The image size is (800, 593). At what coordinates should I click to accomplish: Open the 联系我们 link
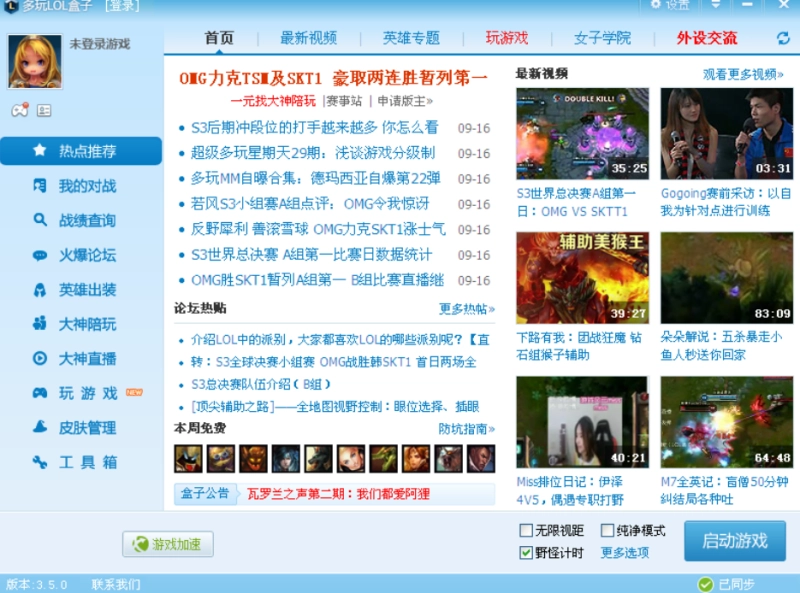[x=116, y=584]
